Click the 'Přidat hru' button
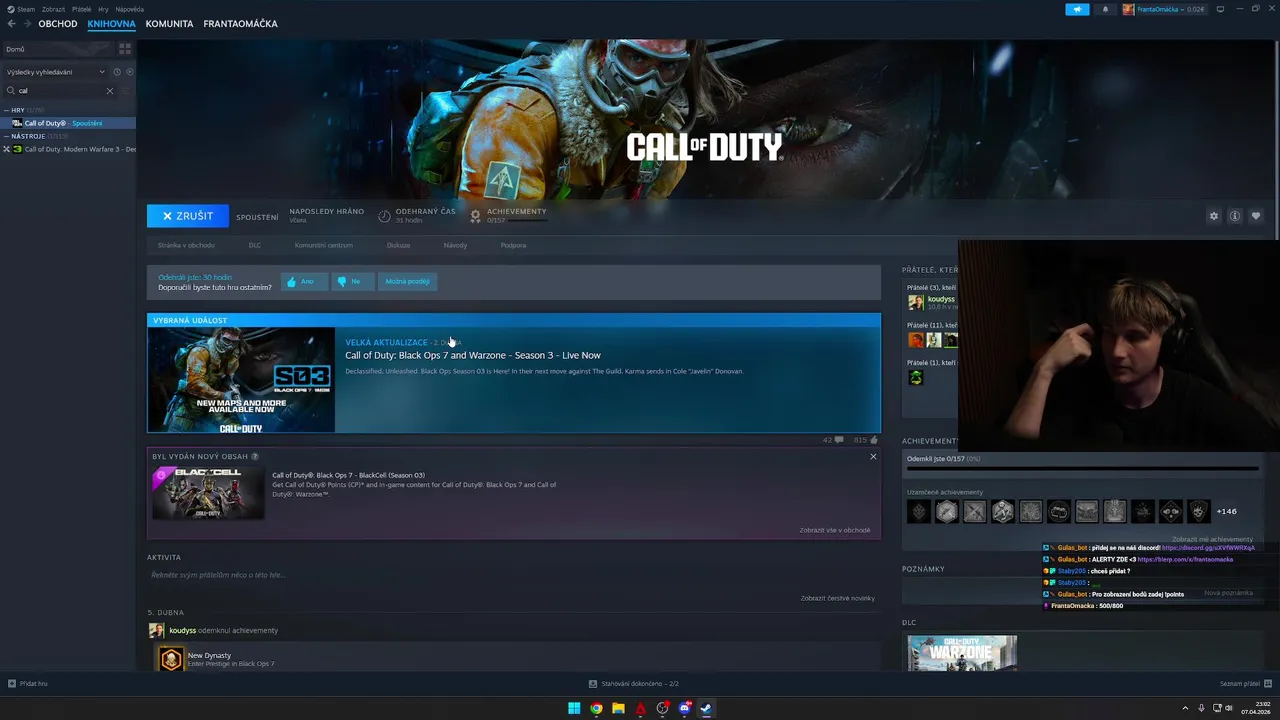The width and height of the screenshot is (1280, 720). (28, 684)
